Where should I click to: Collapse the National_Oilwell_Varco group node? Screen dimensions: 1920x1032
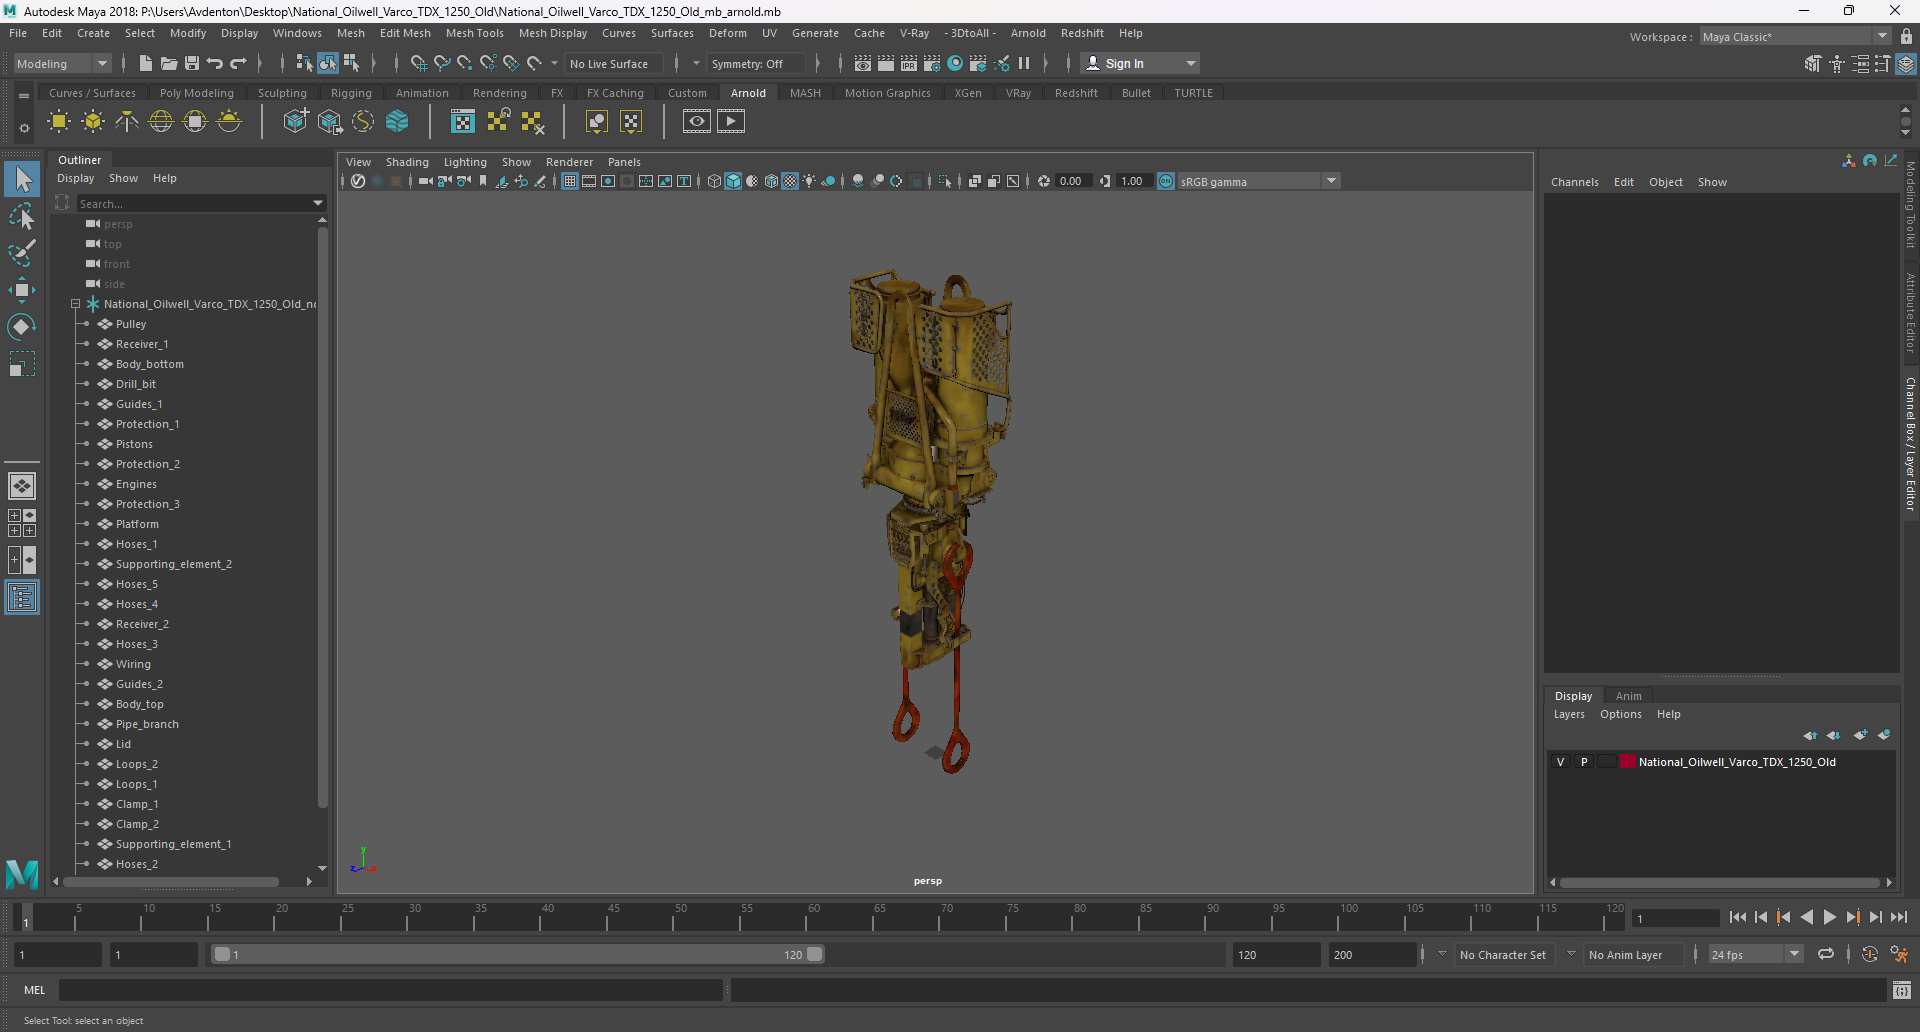pyautogui.click(x=75, y=304)
